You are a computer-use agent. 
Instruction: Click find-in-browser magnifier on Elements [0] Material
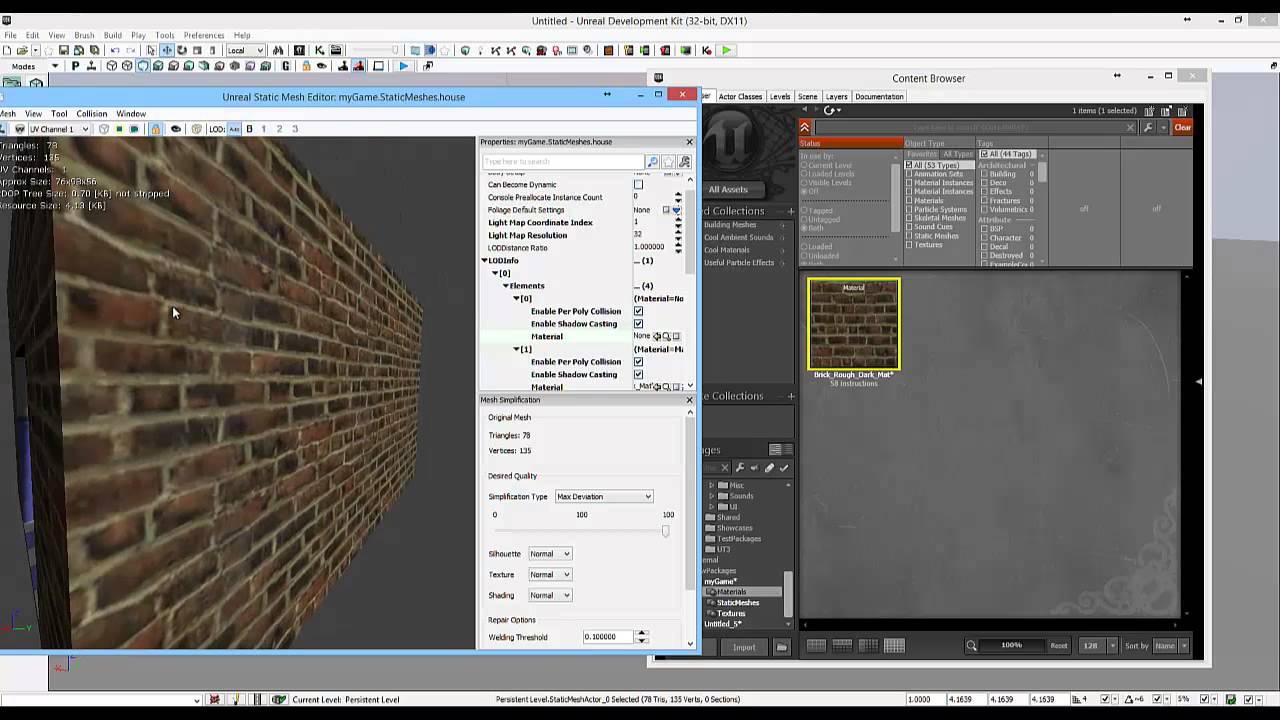(666, 337)
